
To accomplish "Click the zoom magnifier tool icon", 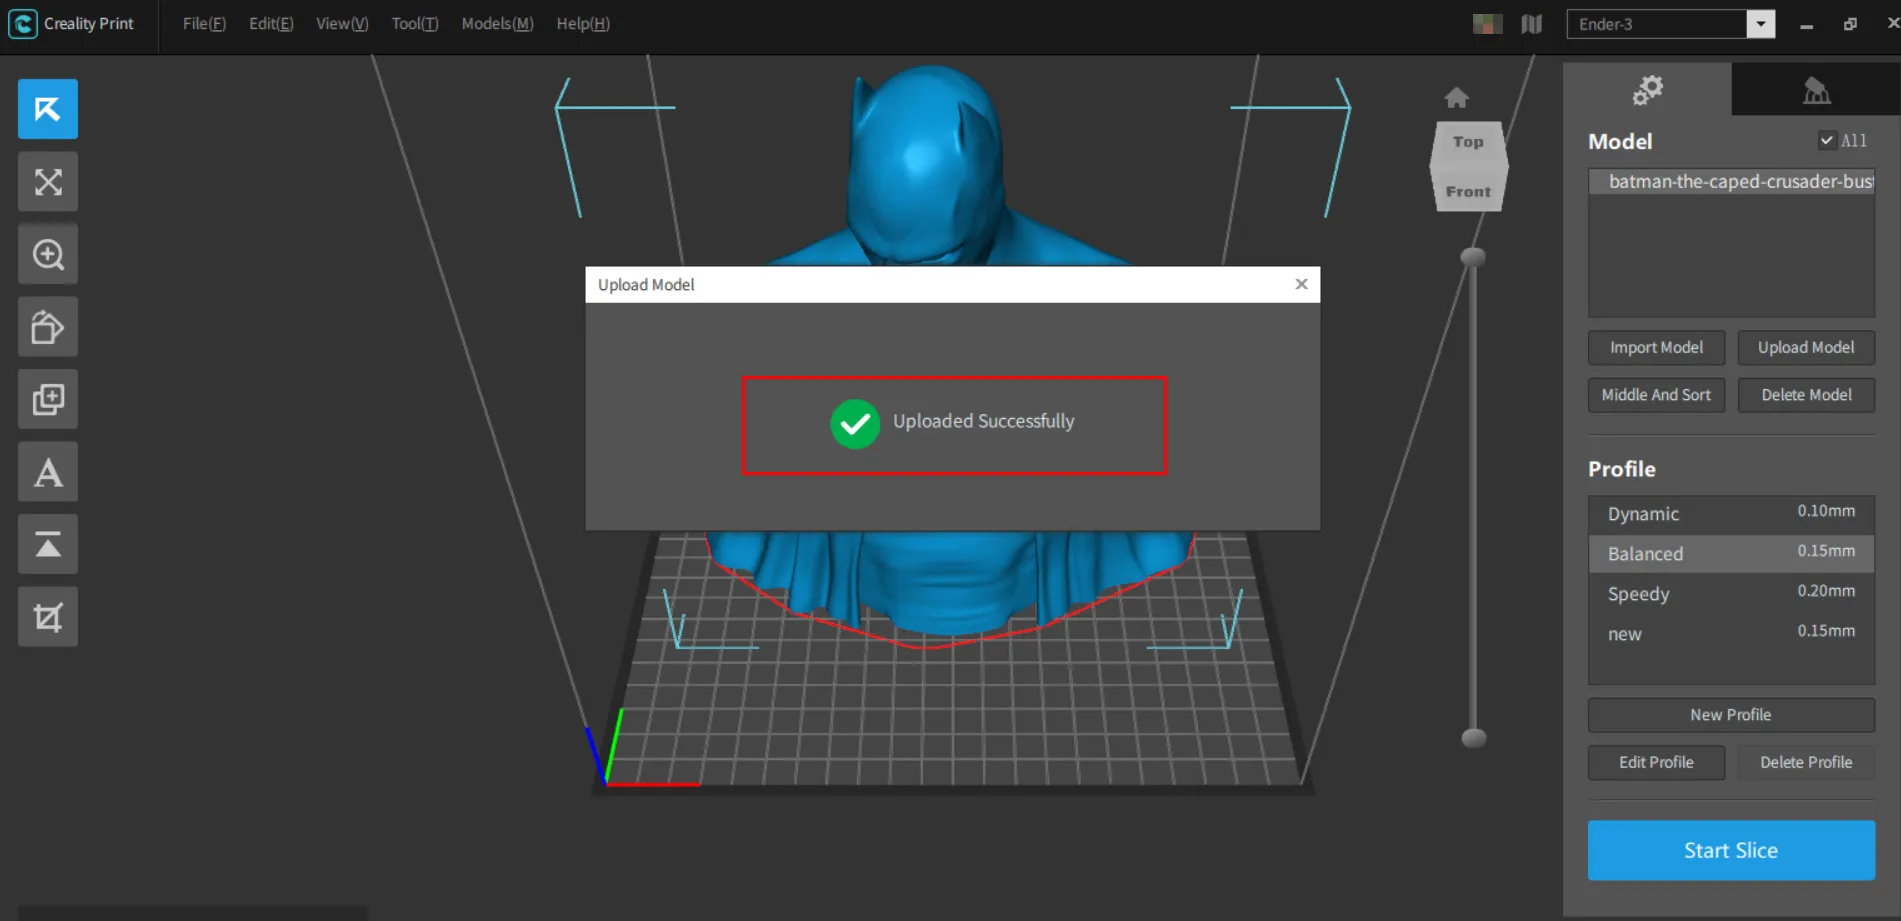I will 48,254.
